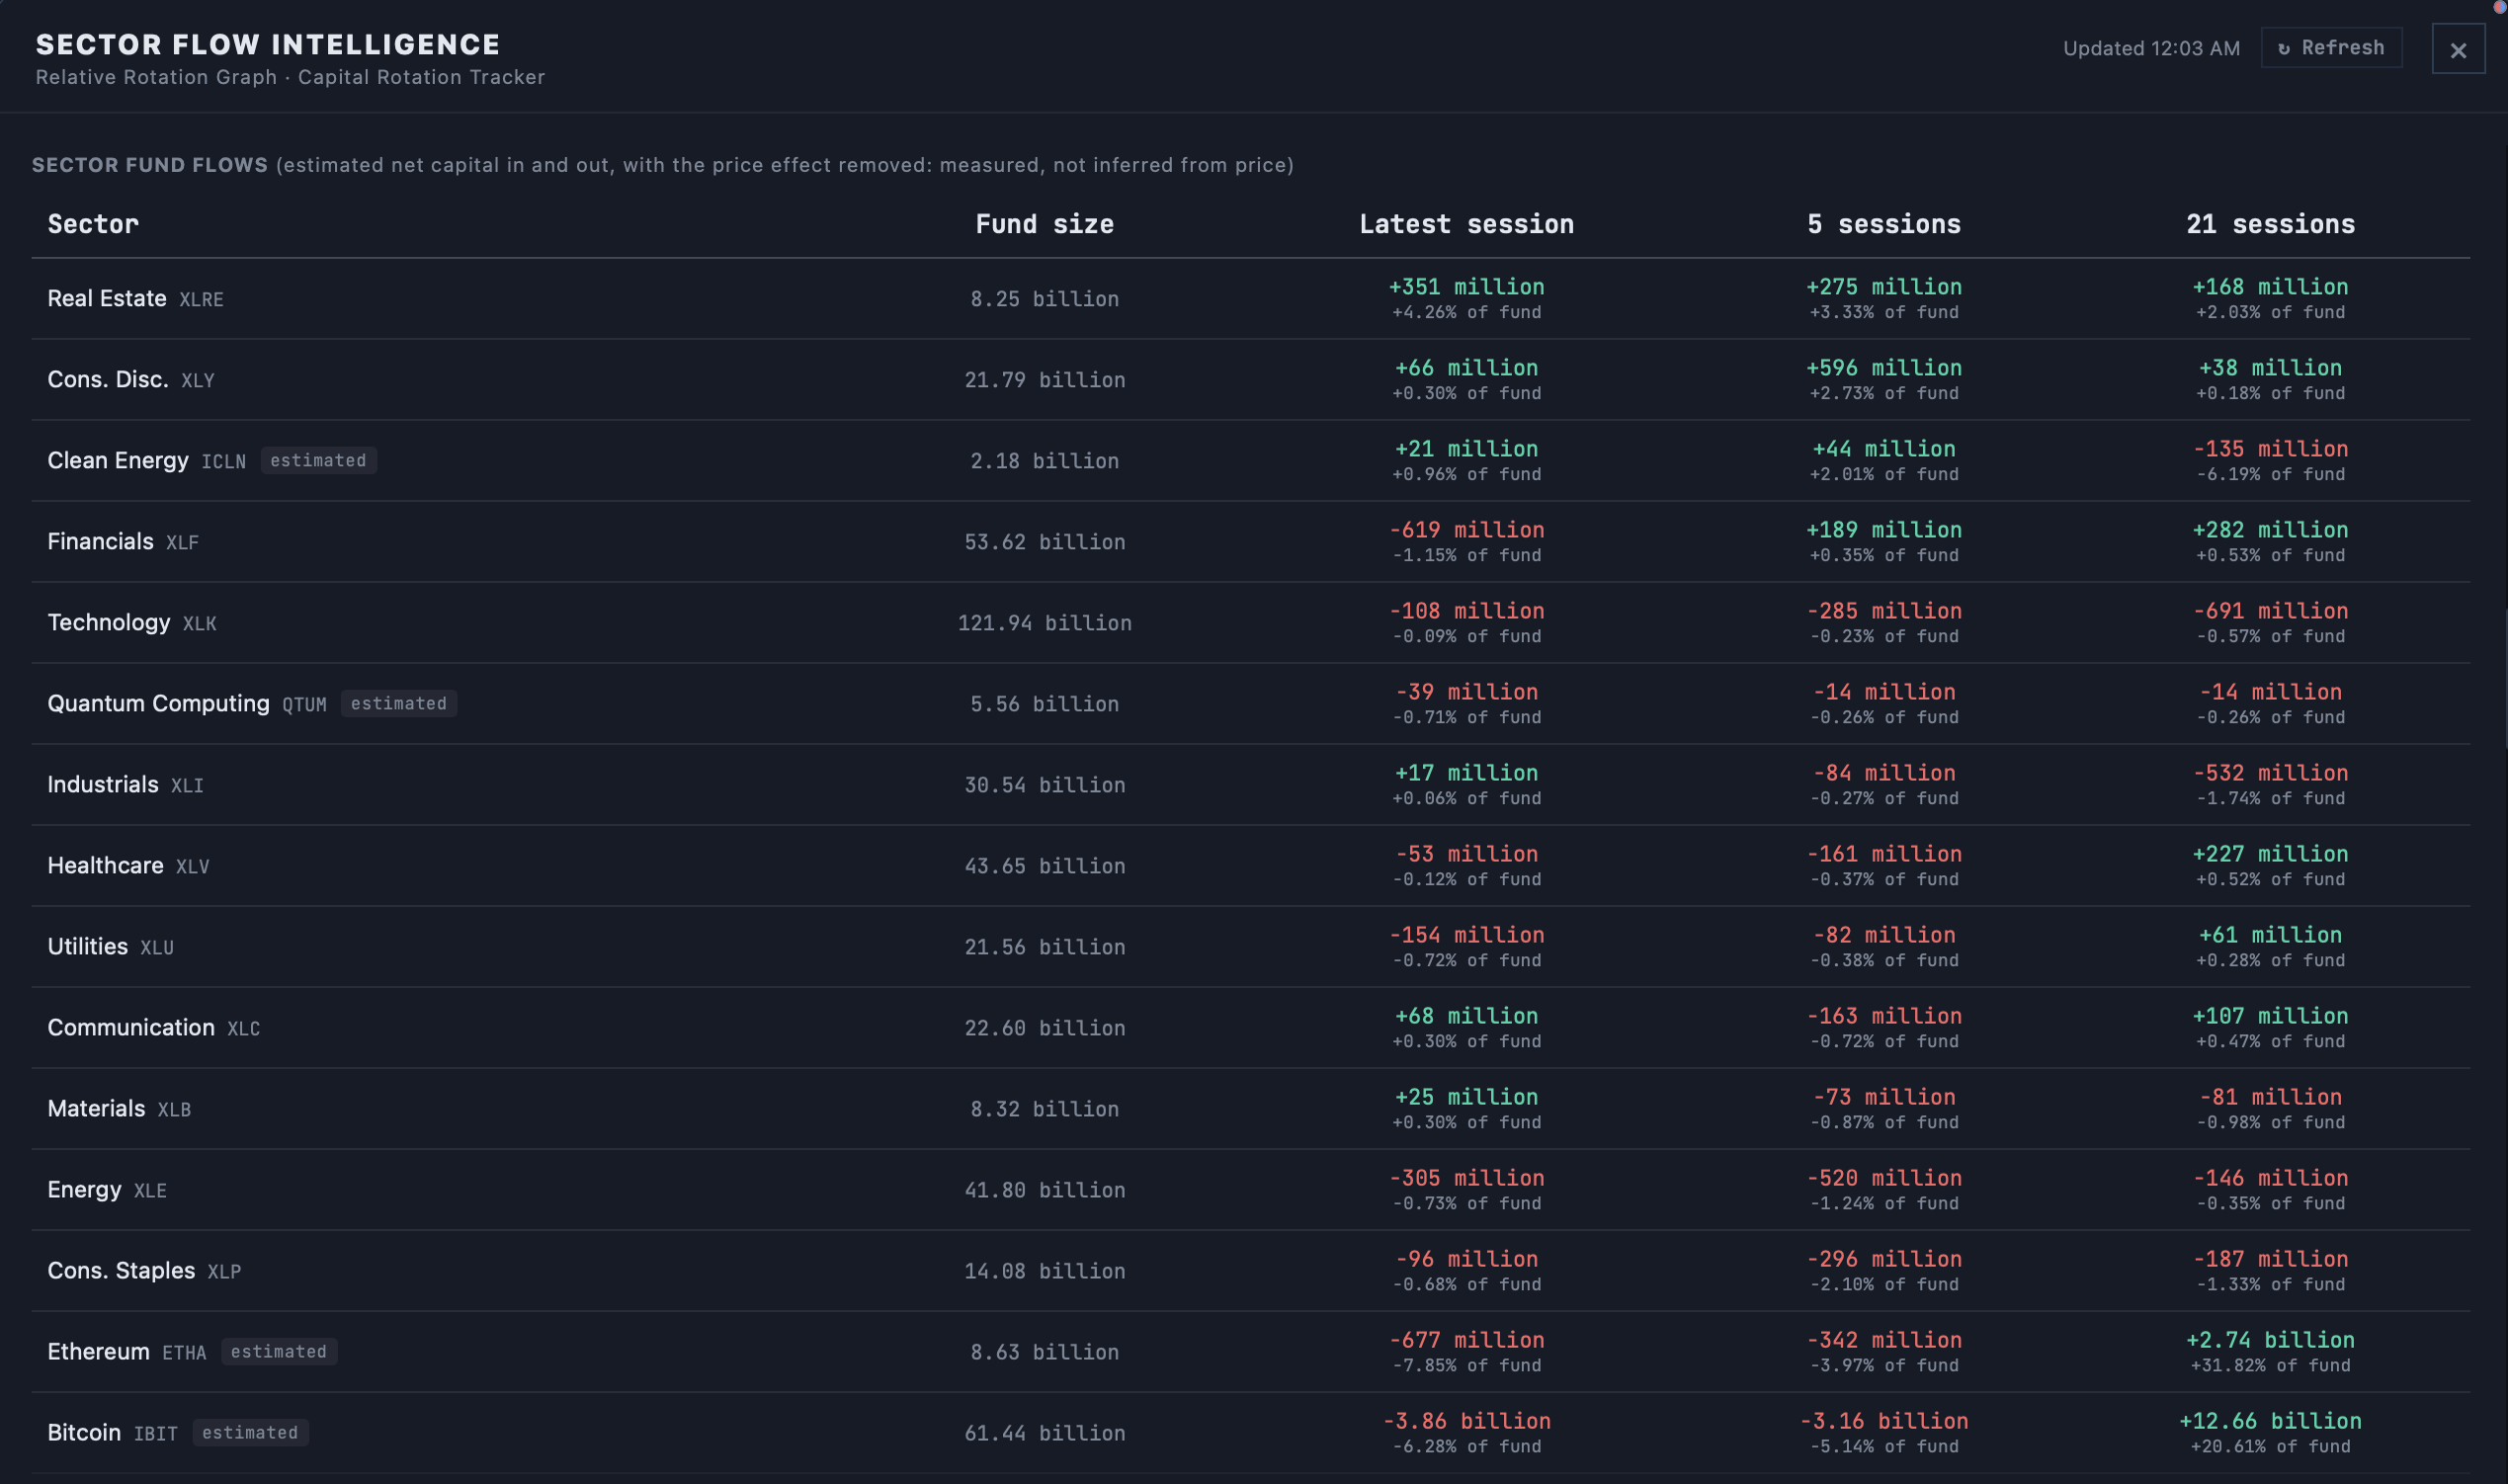The image size is (2508, 1484).
Task: Click the 53.62 billion fund size value
Action: point(1044,542)
